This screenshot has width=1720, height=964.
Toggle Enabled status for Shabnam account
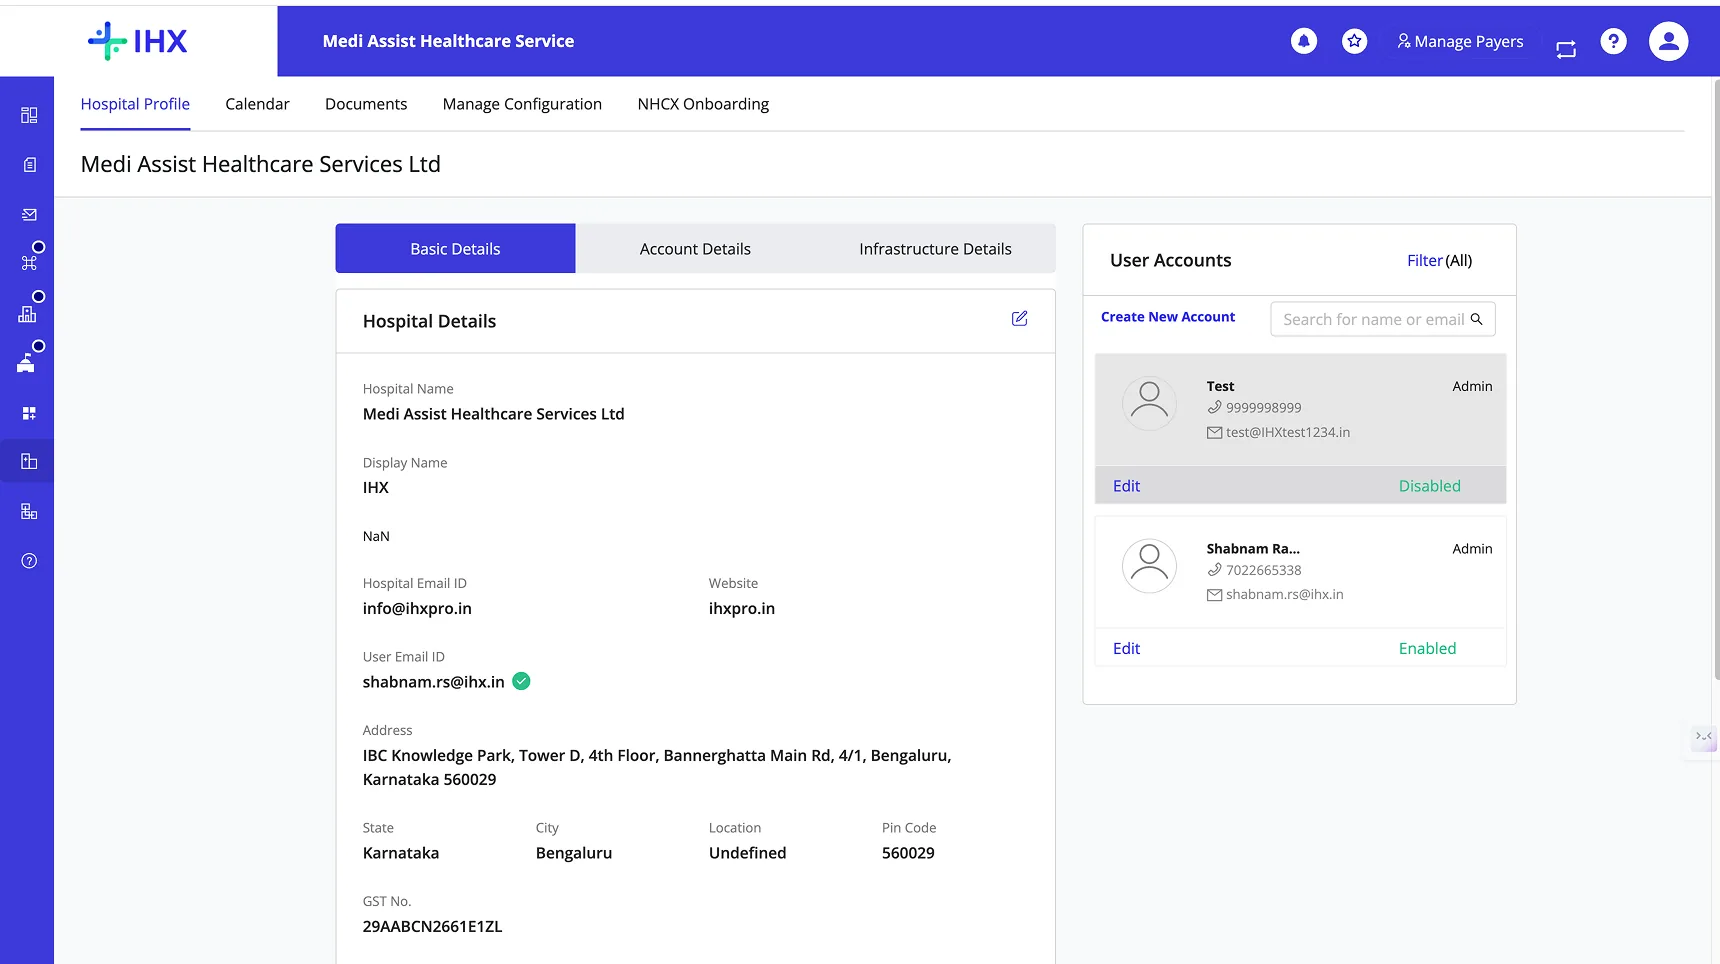(x=1427, y=649)
